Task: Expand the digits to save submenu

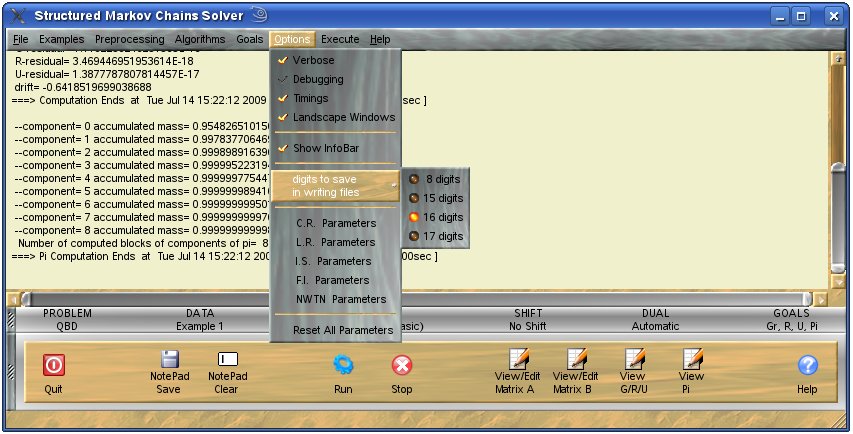Action: tap(336, 185)
